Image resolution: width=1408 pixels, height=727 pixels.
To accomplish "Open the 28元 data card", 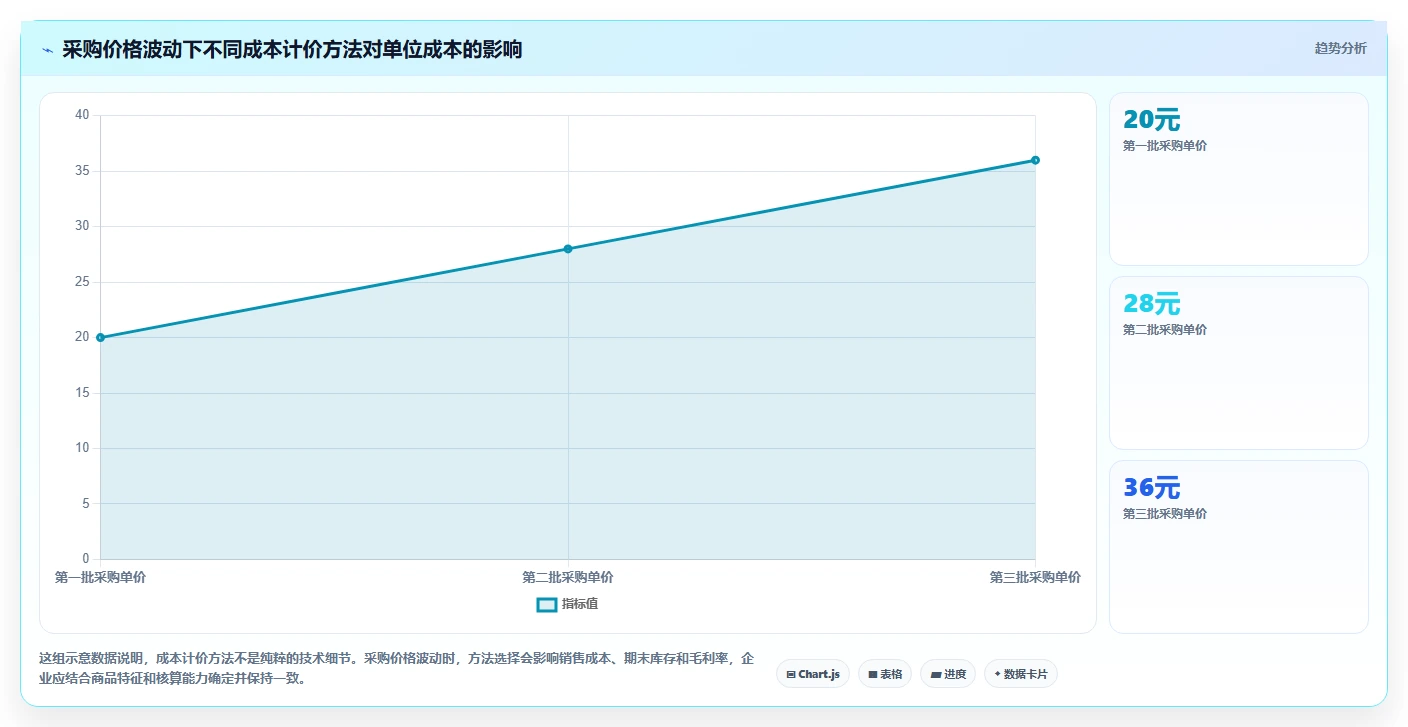I will 1239,363.
